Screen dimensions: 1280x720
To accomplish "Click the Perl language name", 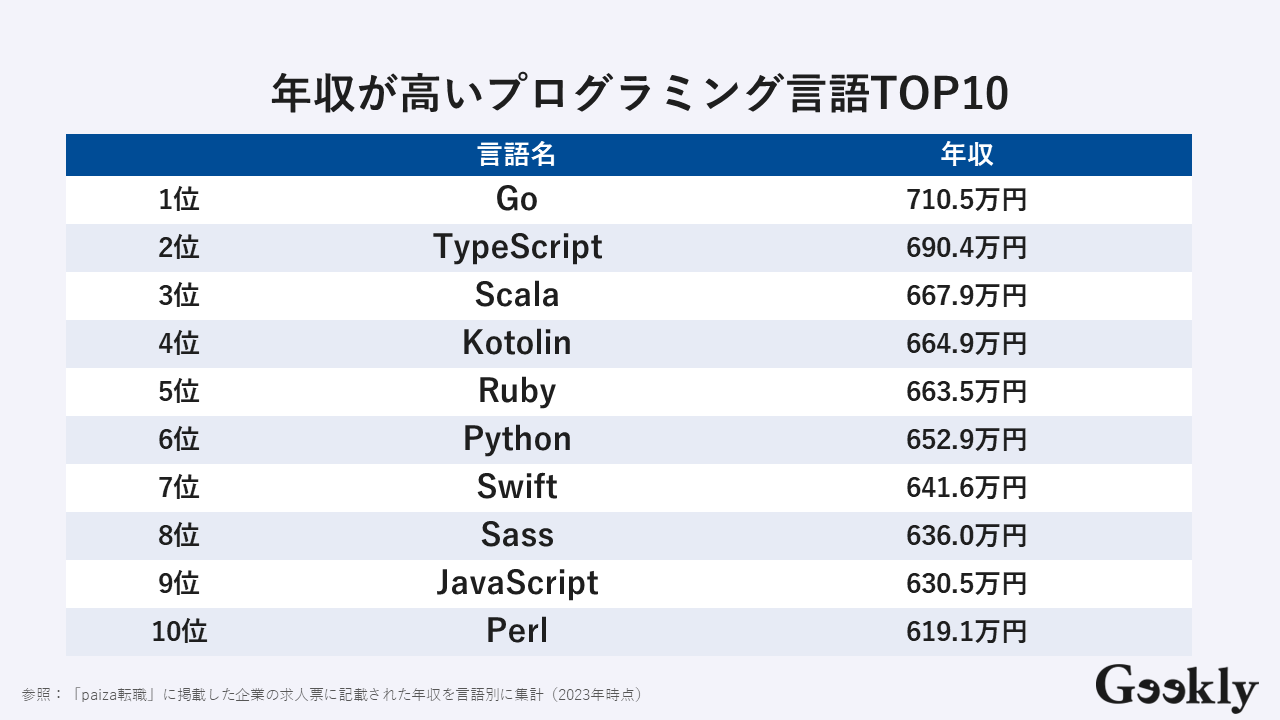I will click(x=516, y=631).
